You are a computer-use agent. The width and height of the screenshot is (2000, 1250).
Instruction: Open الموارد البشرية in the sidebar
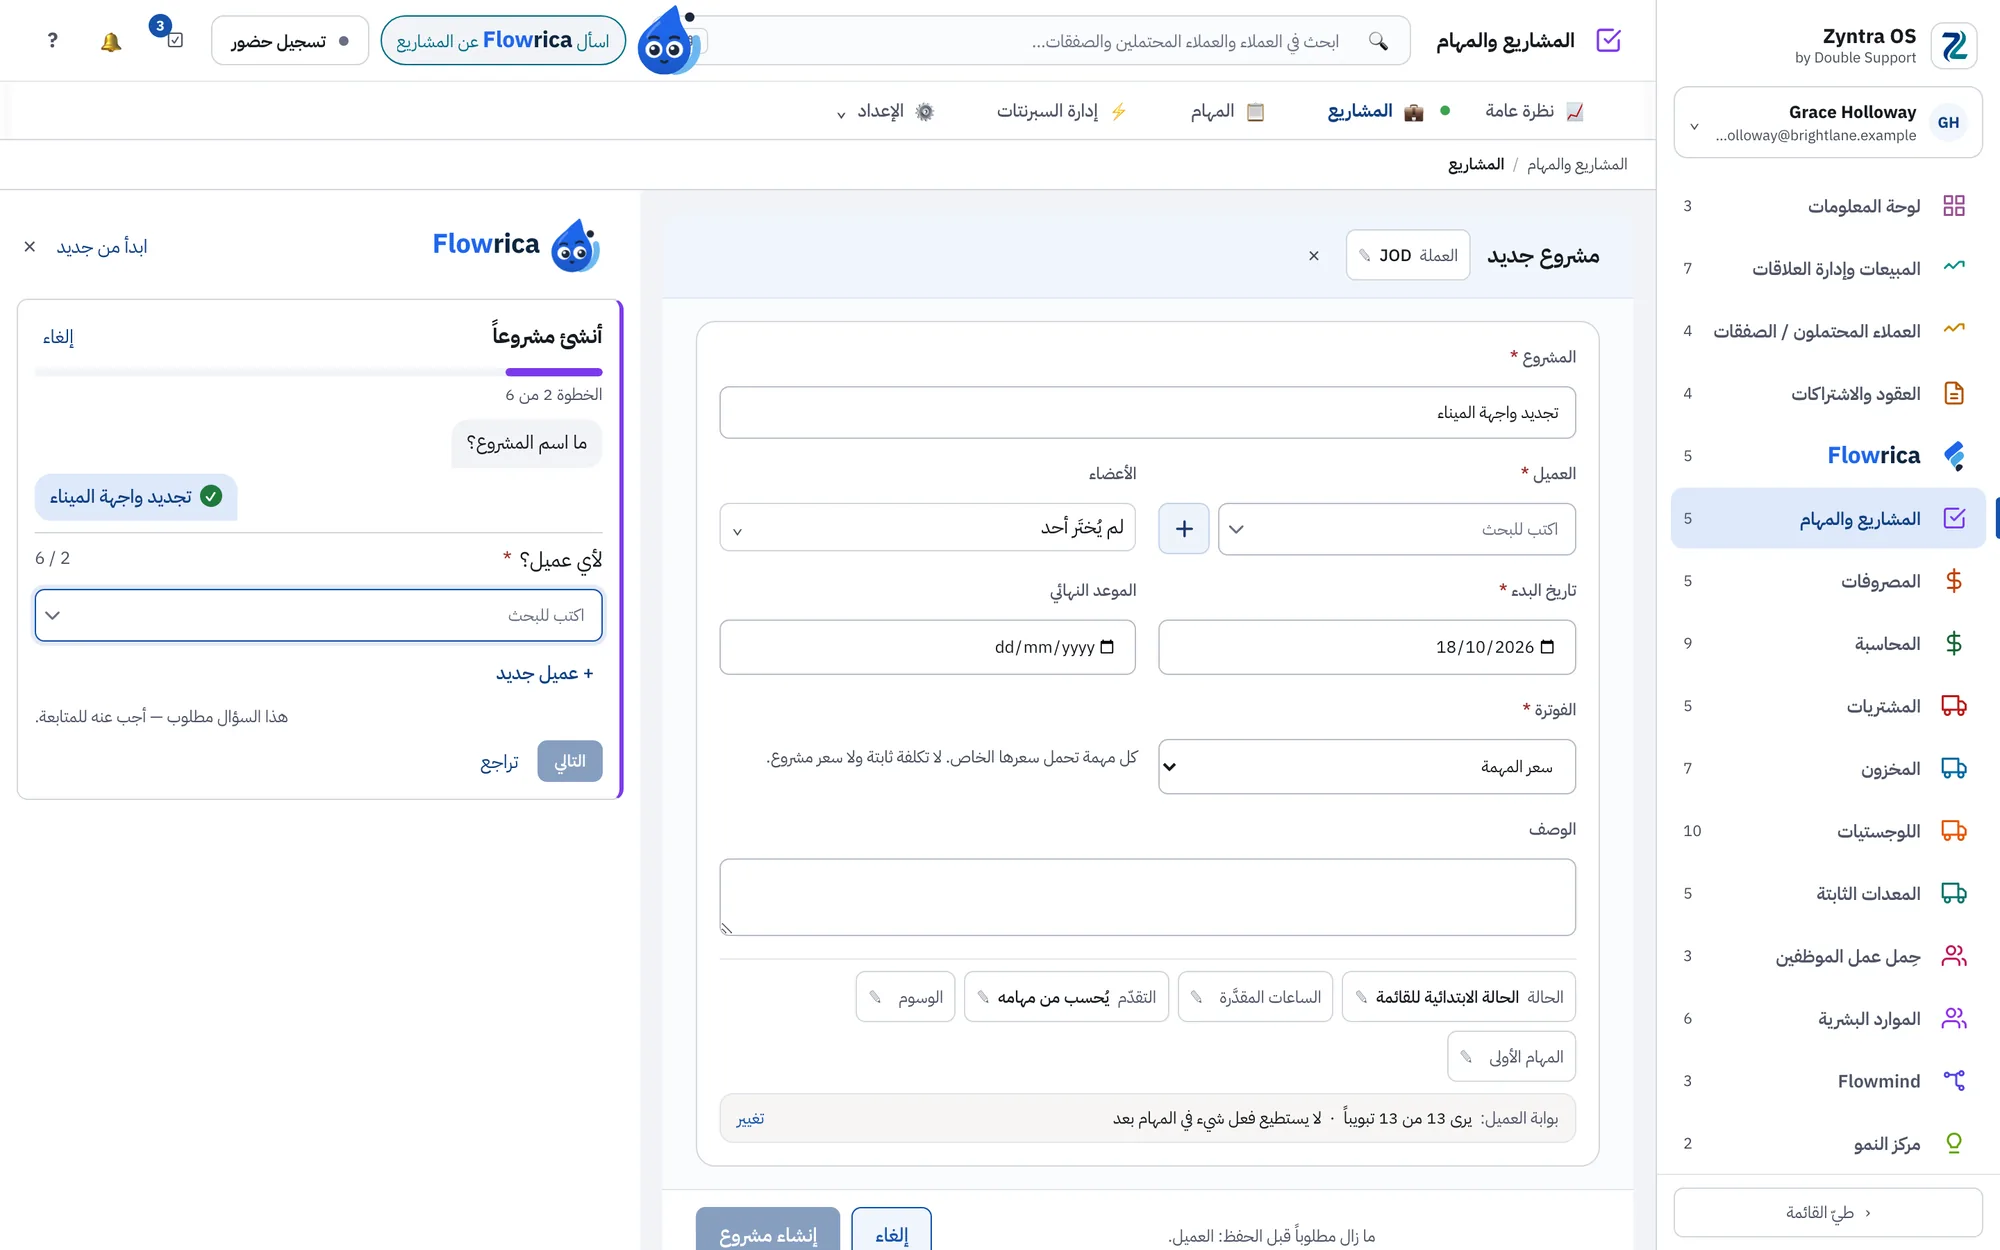coord(1827,1018)
